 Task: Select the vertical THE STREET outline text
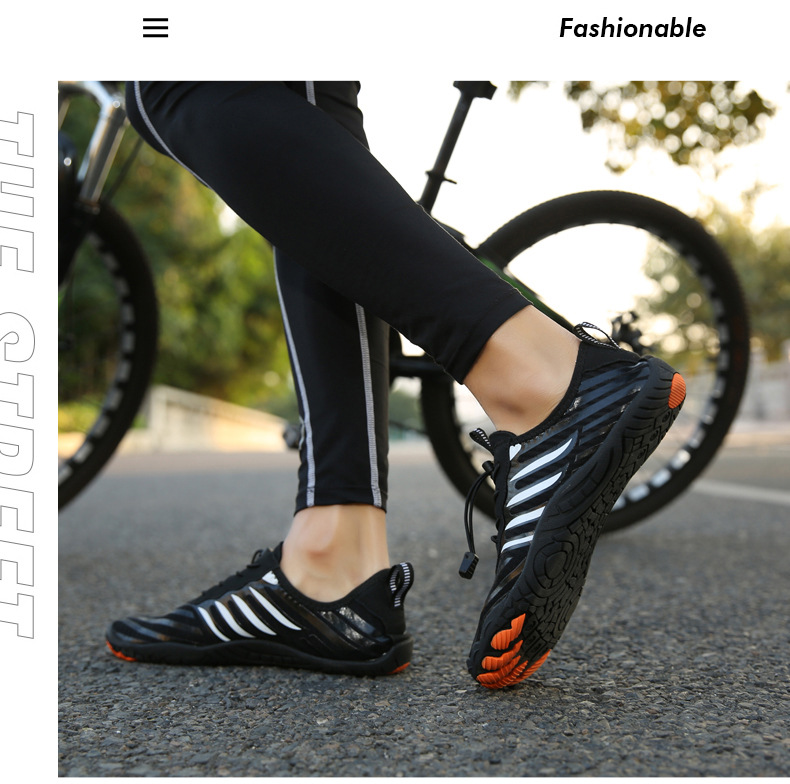(x=18, y=375)
